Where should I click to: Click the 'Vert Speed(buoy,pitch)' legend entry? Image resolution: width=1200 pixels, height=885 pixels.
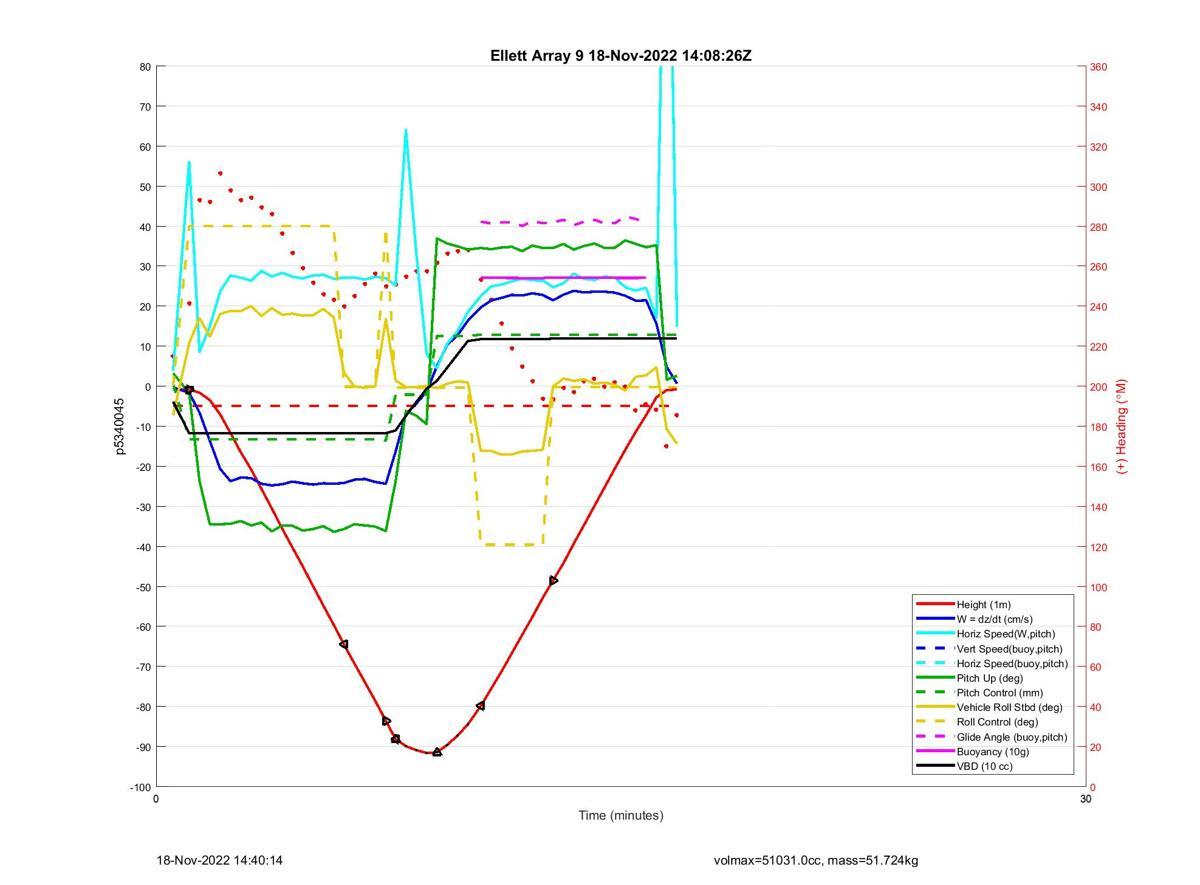pyautogui.click(x=1009, y=649)
